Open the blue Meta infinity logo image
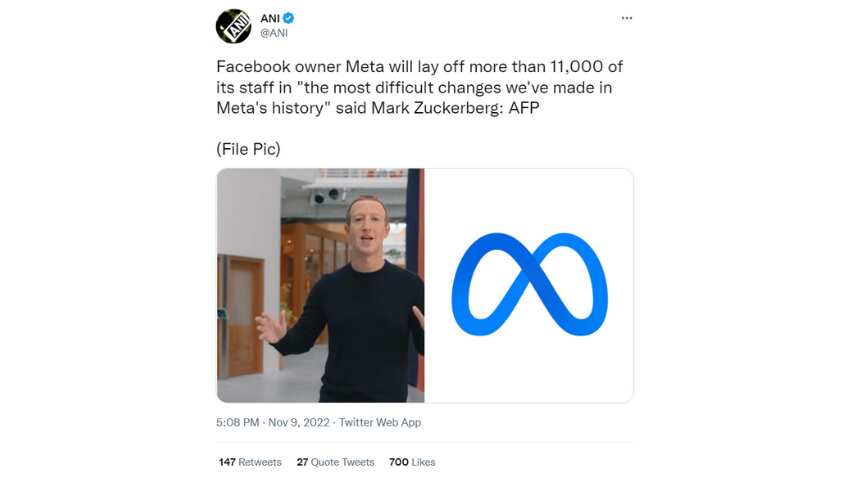The height and width of the screenshot is (478, 850). [529, 285]
